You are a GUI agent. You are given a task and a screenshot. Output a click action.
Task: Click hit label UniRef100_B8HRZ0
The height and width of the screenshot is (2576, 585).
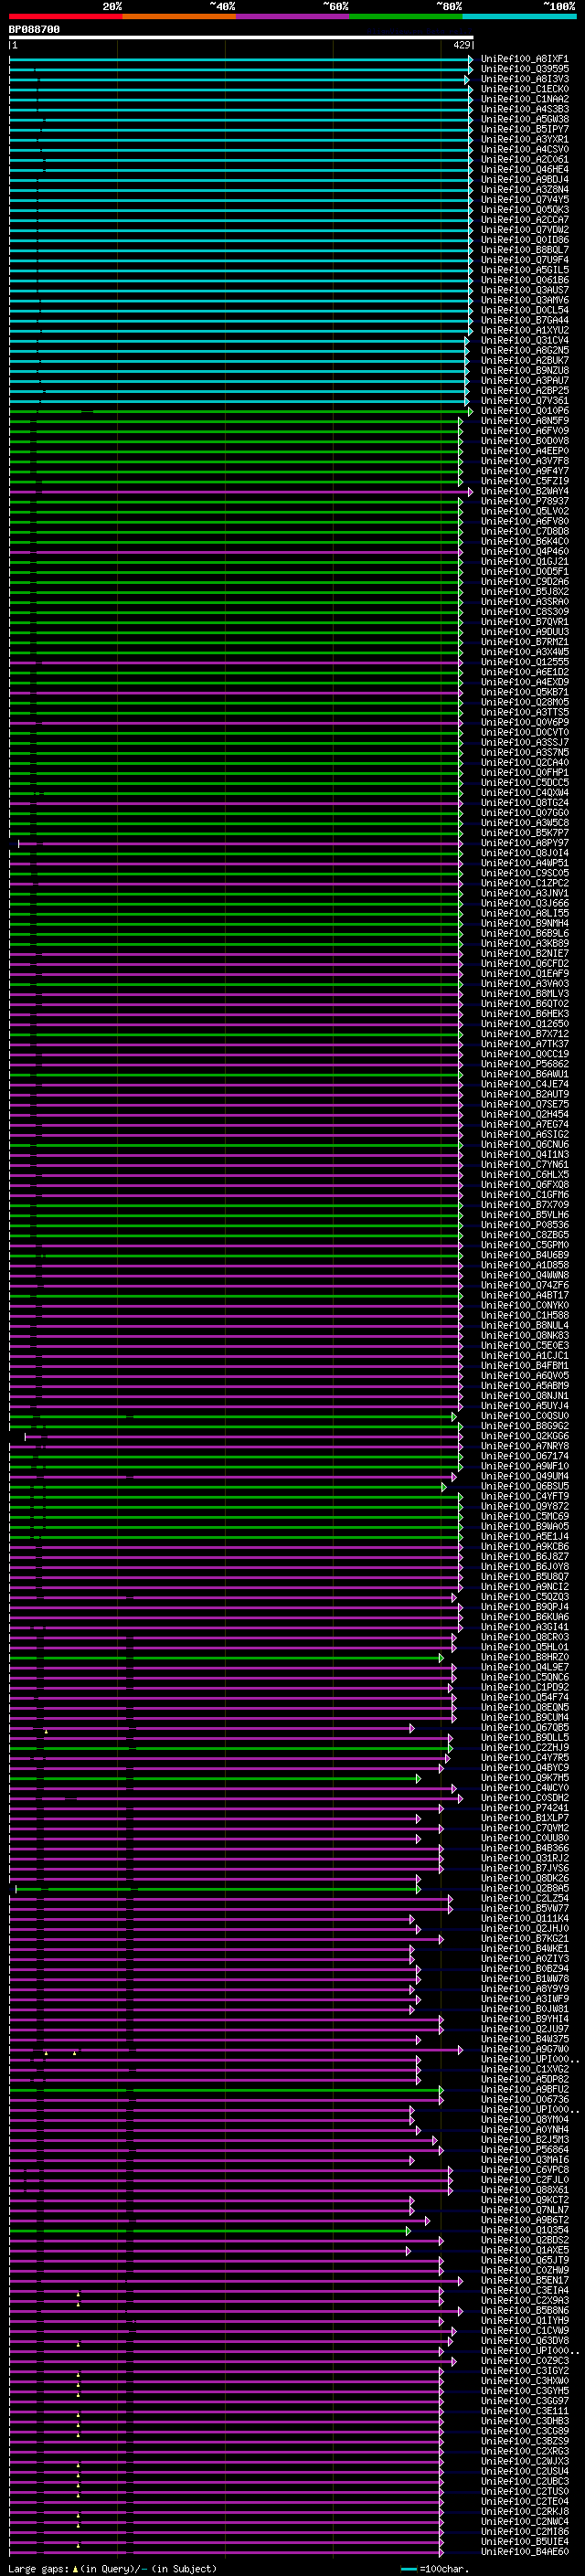tap(525, 1657)
